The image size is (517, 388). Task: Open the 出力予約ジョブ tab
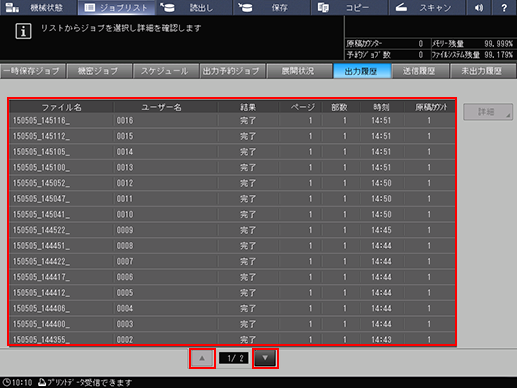point(232,71)
